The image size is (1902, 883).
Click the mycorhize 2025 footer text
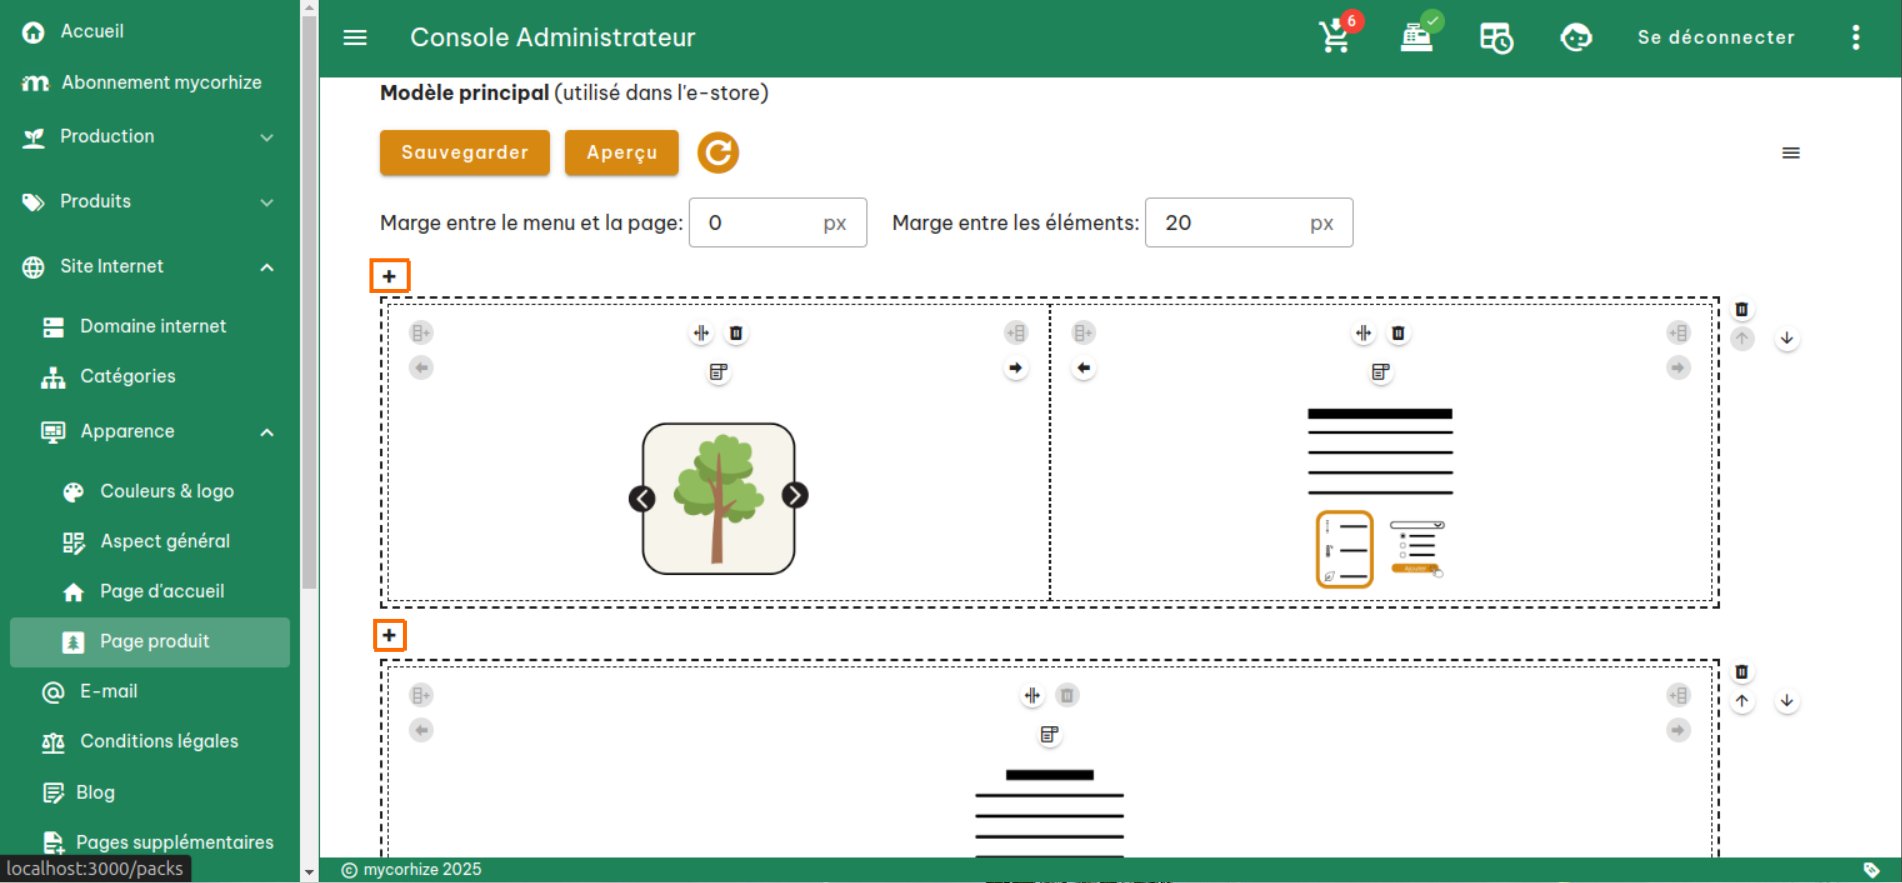[422, 870]
